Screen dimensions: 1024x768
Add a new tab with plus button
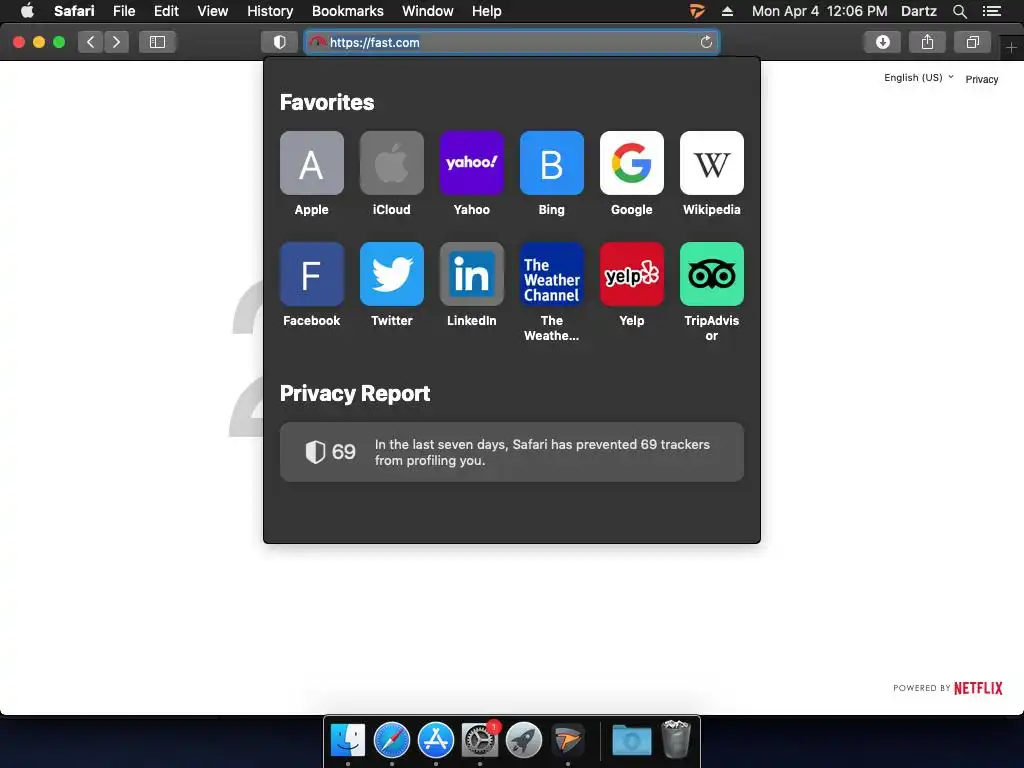click(x=1011, y=48)
